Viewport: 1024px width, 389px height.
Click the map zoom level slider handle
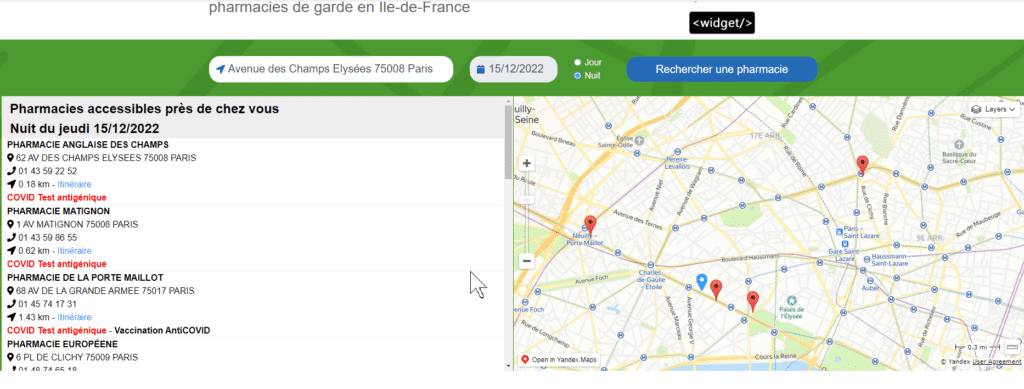click(x=527, y=199)
